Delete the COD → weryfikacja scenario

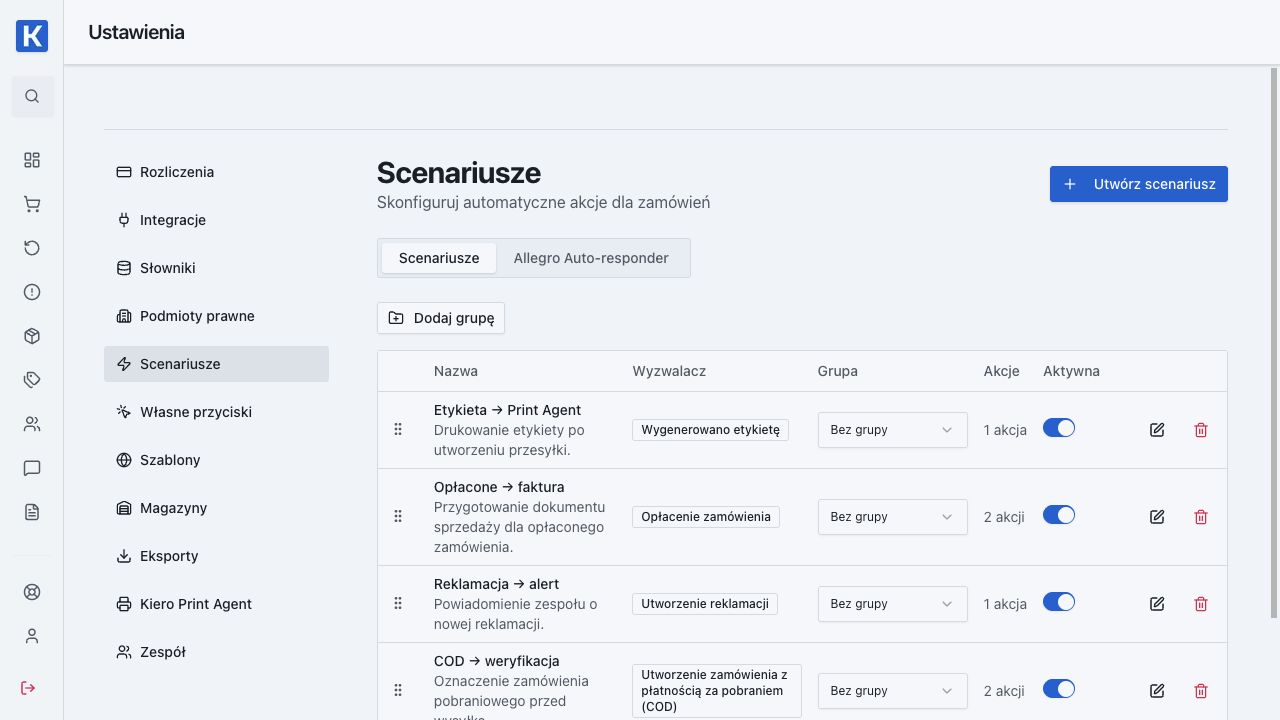click(1201, 691)
